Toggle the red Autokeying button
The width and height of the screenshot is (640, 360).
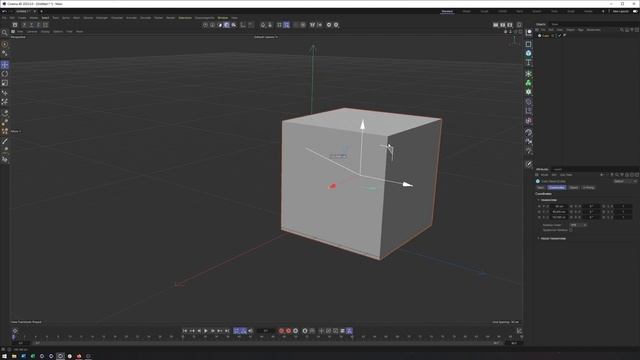point(289,331)
